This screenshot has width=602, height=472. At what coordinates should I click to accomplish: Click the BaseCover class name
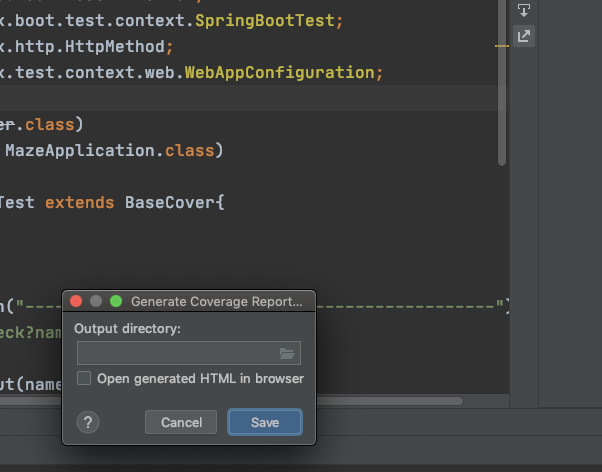tap(170, 202)
